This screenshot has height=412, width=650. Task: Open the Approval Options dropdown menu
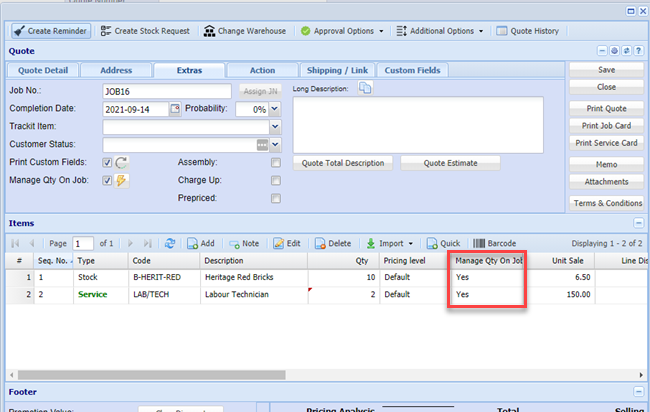(341, 31)
